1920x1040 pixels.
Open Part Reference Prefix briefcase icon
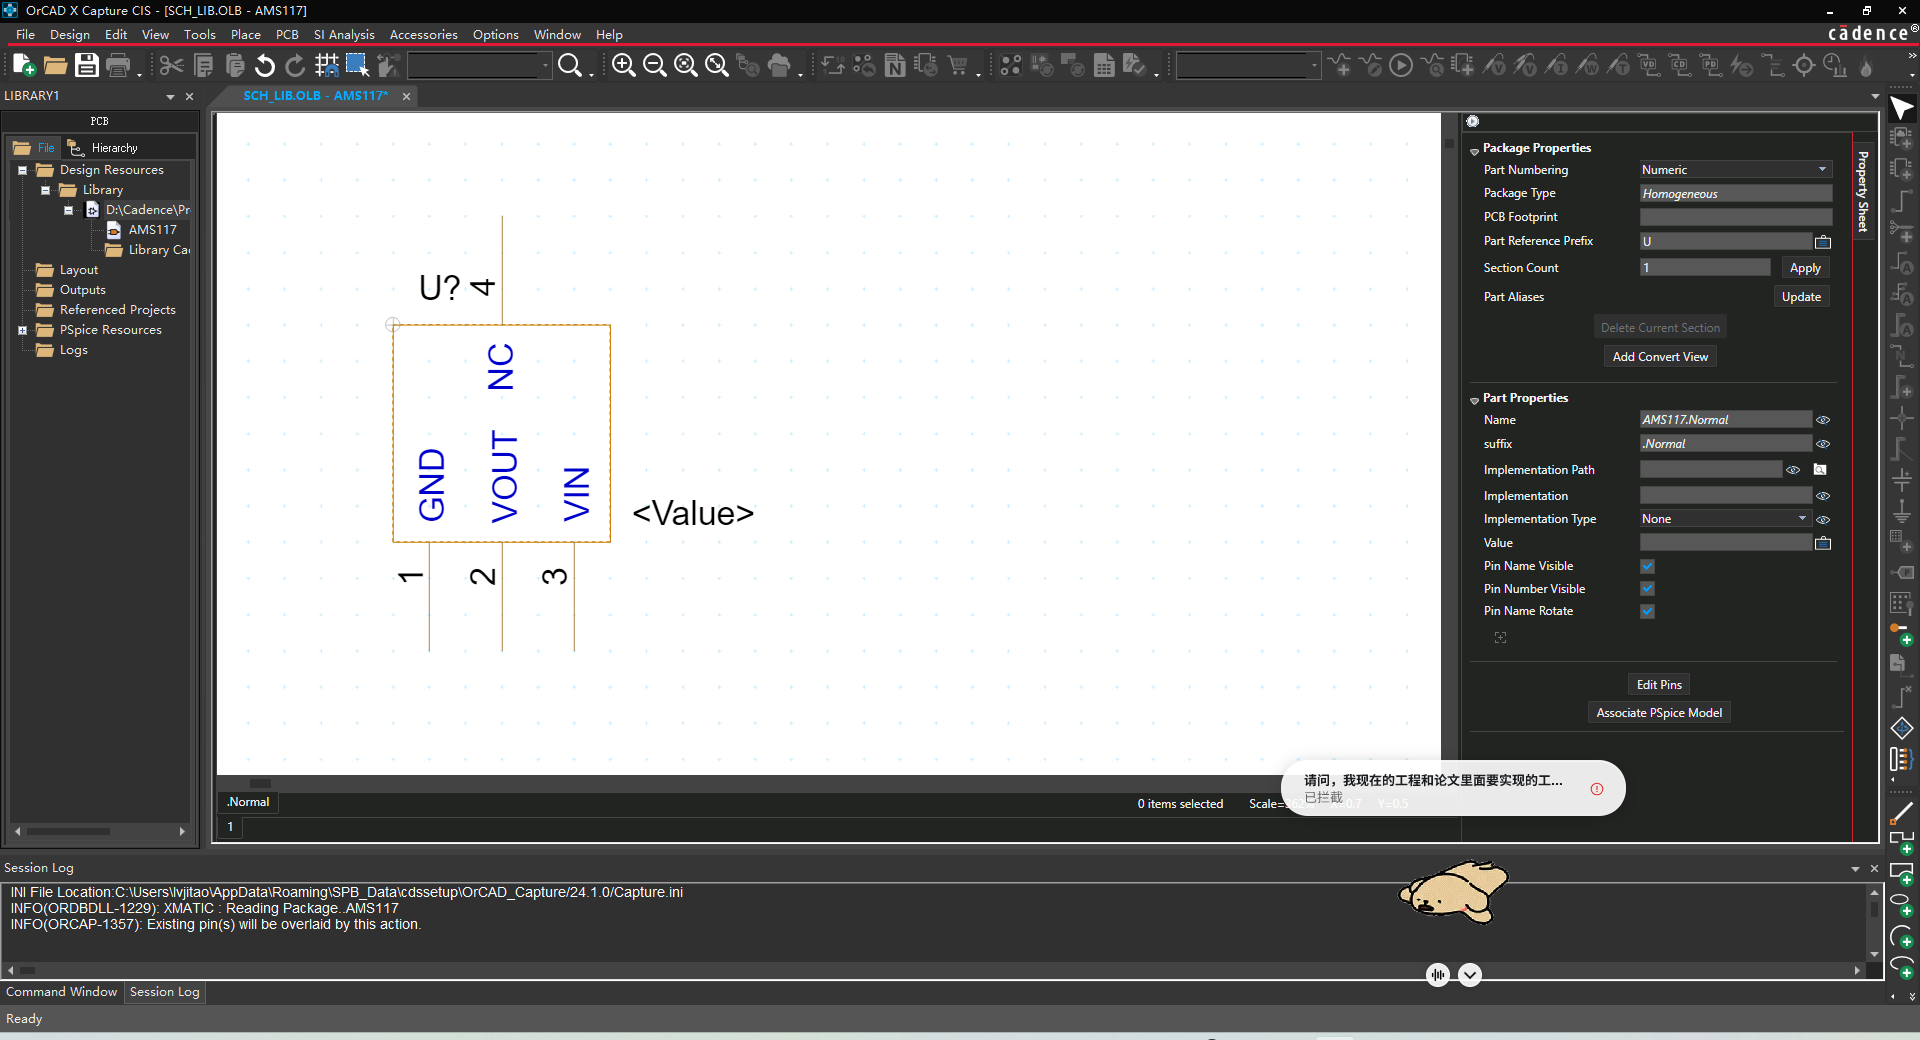[1823, 242]
